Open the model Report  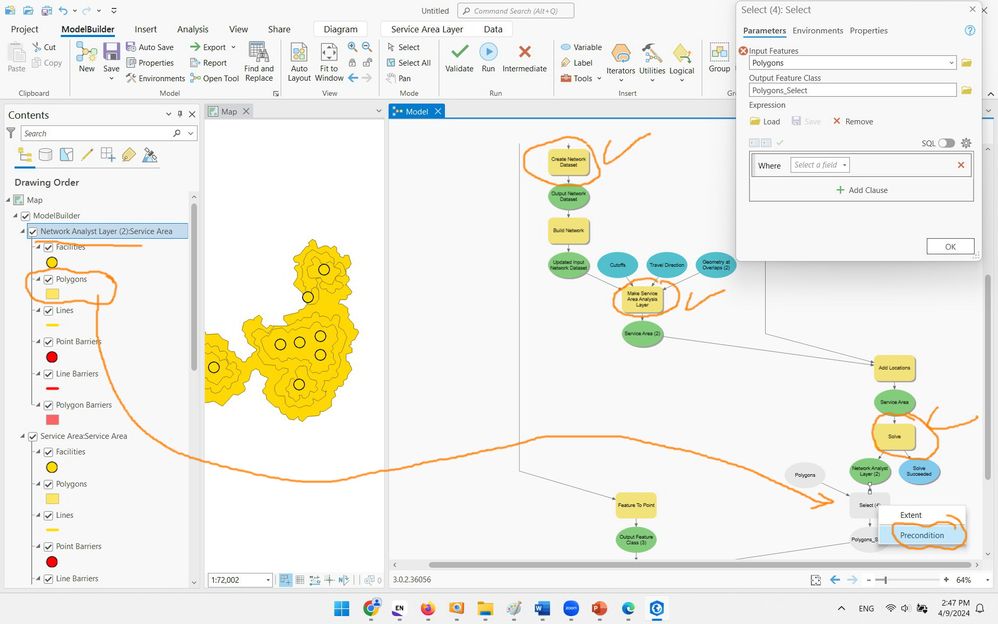pyautogui.click(x=209, y=62)
